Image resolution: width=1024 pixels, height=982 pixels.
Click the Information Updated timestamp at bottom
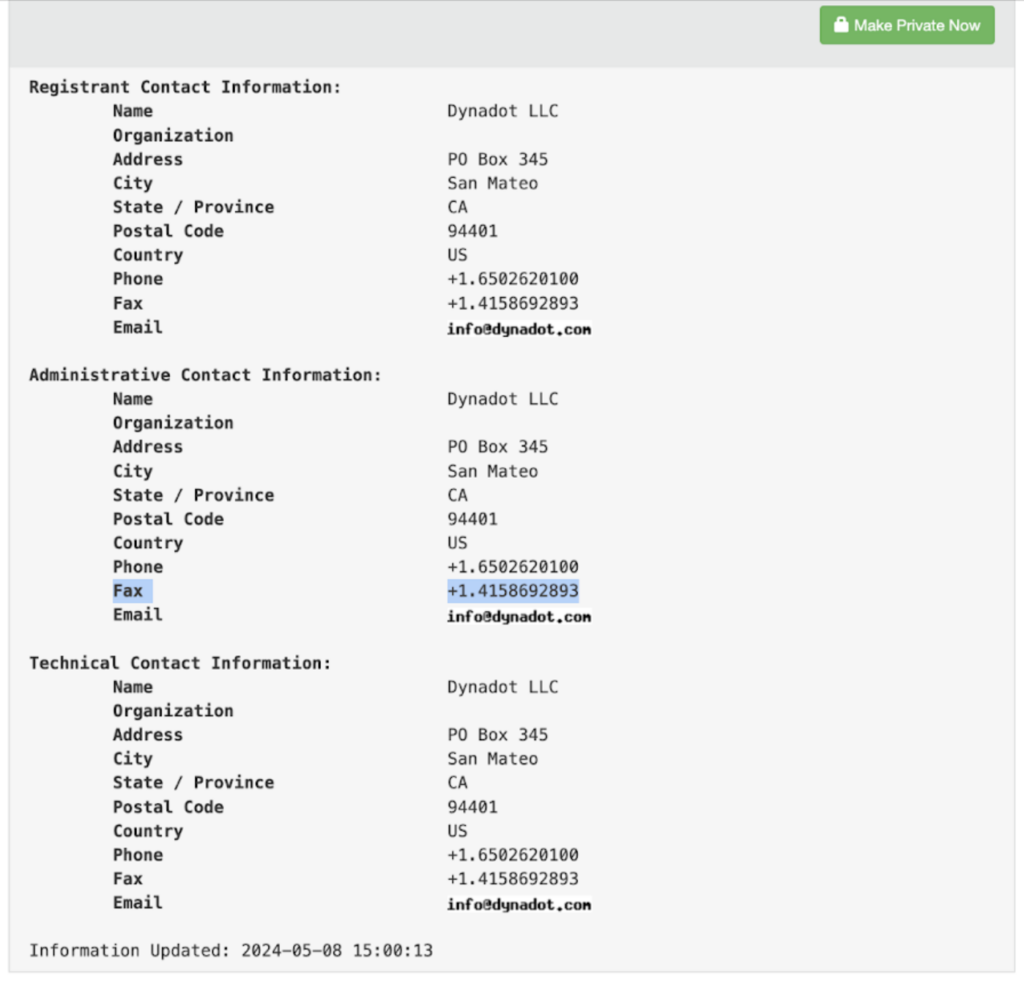point(234,950)
